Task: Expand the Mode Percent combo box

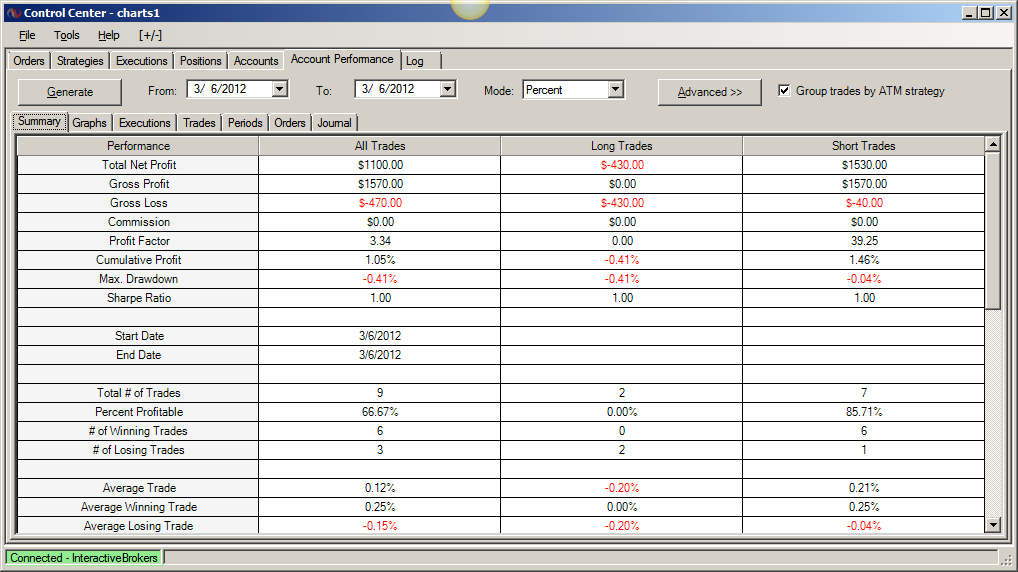Action: [616, 90]
